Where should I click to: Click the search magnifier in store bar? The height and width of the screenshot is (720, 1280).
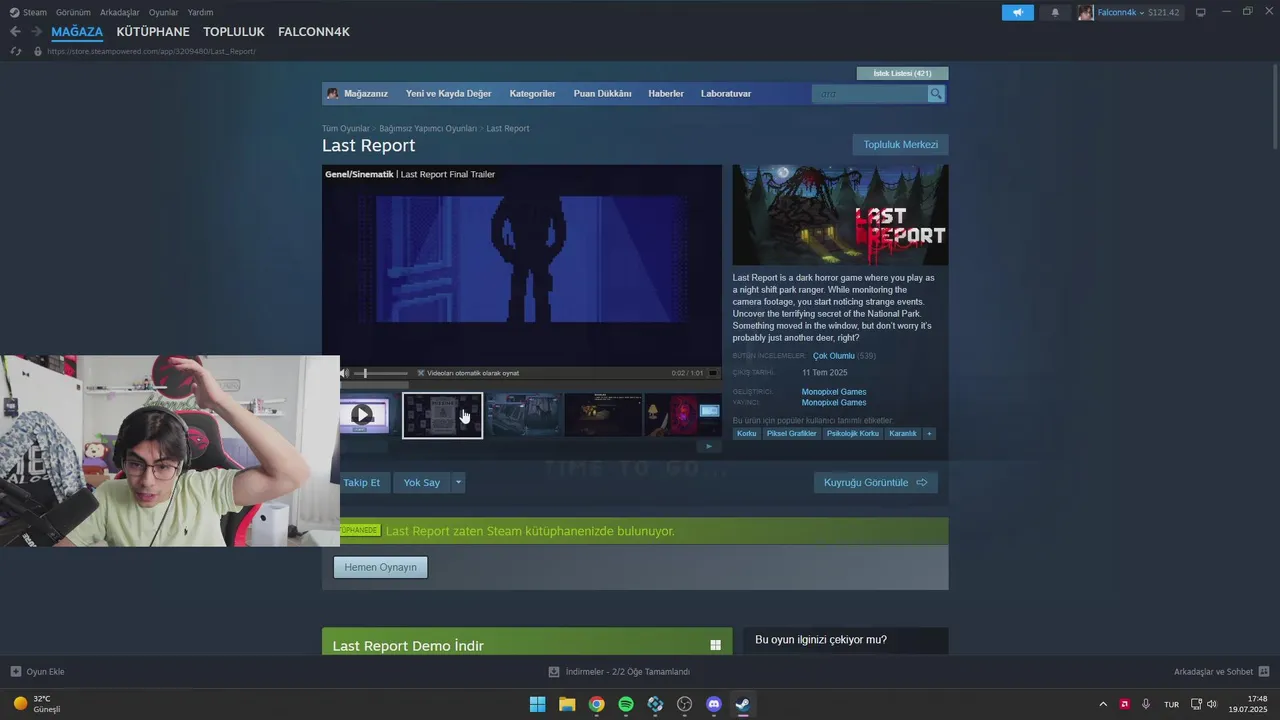[936, 94]
